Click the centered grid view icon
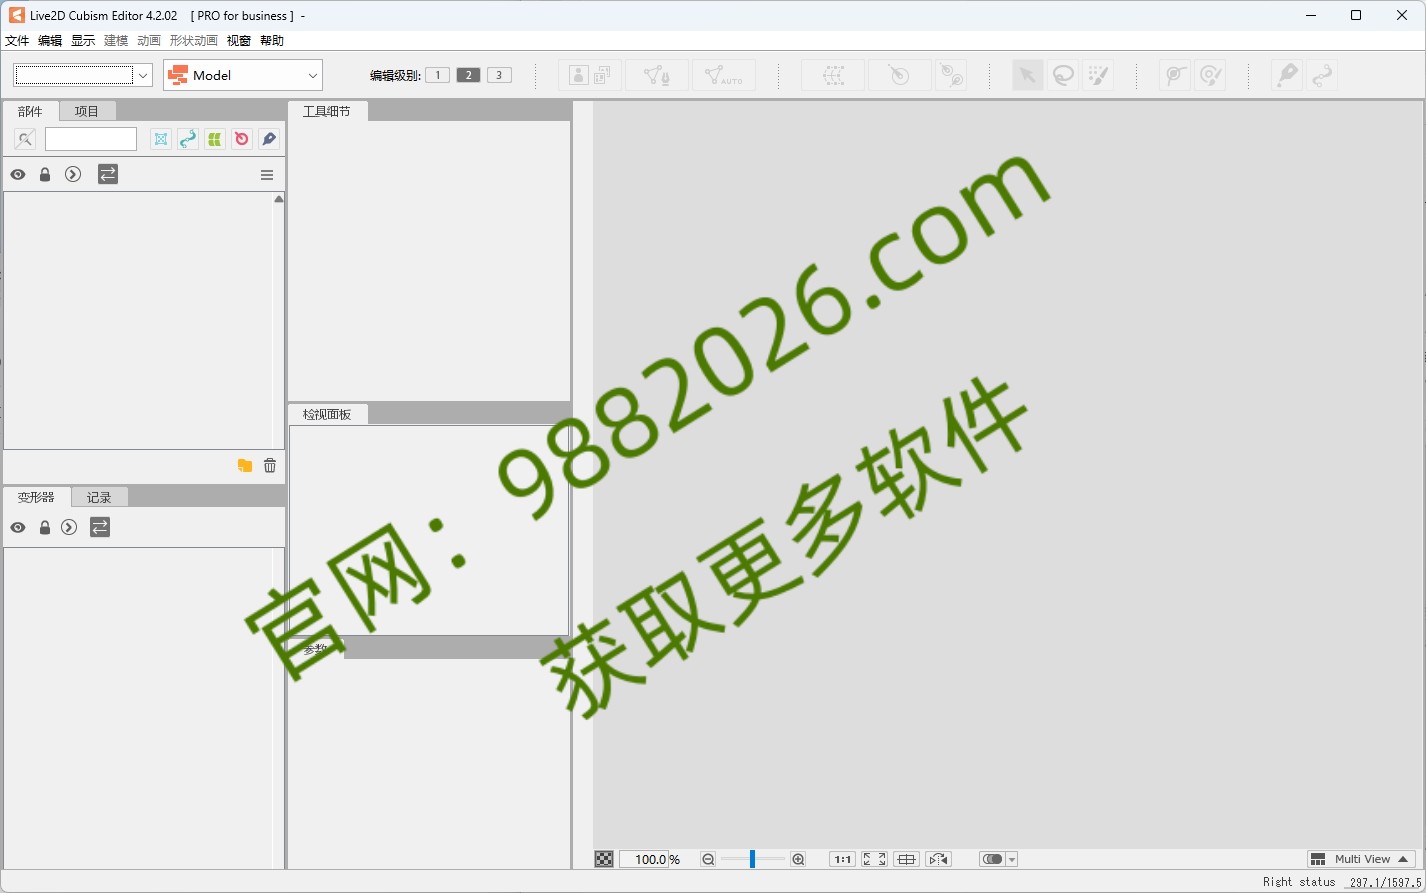The image size is (1426, 893). click(x=907, y=859)
